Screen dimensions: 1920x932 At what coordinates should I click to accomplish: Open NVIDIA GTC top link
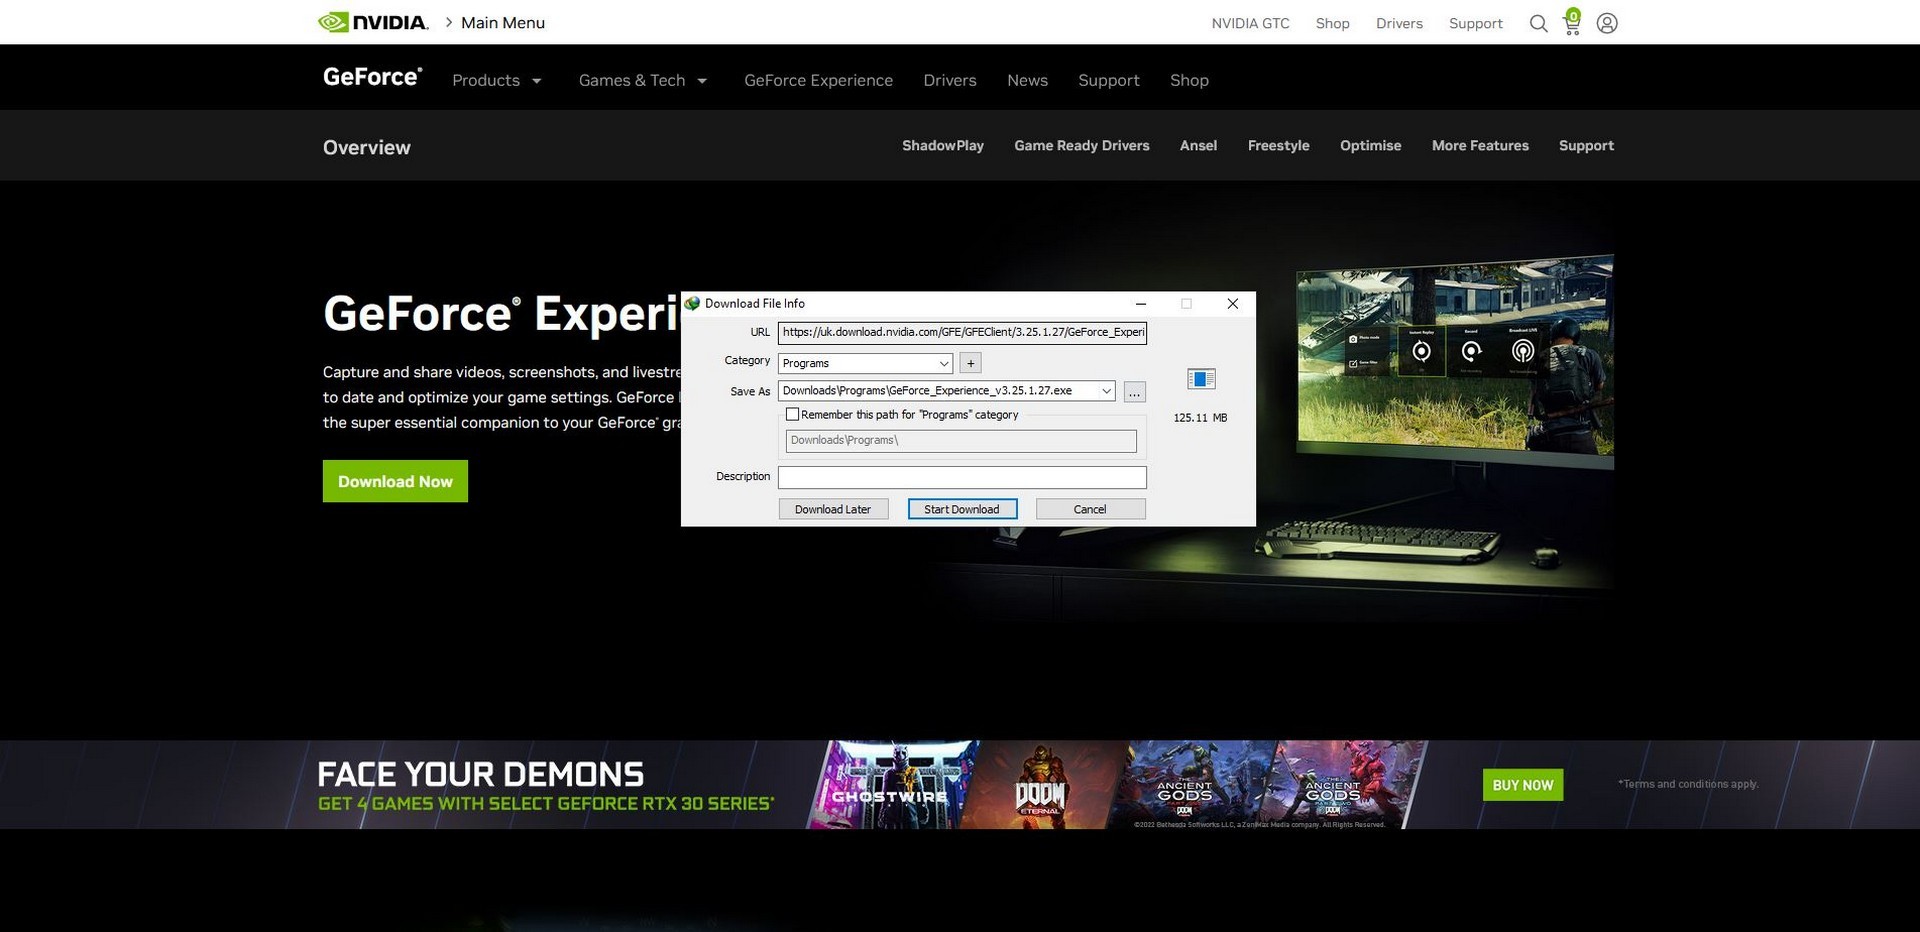[x=1250, y=23]
